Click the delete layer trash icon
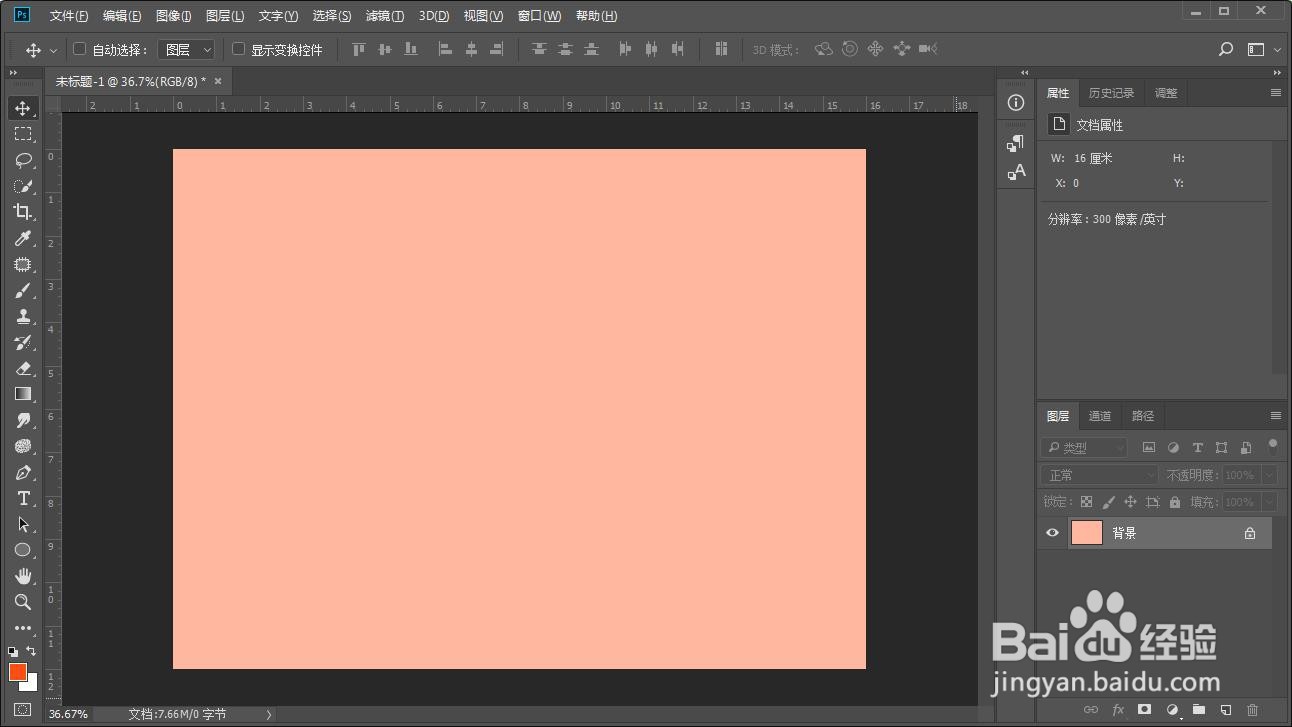 pyautogui.click(x=1252, y=710)
